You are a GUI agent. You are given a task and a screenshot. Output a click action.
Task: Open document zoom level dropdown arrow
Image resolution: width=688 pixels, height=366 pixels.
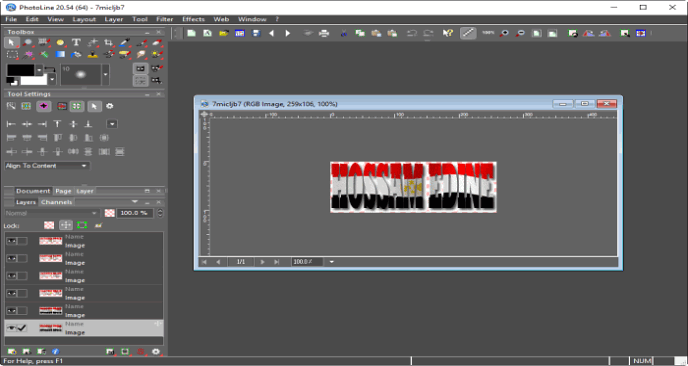(x=332, y=262)
